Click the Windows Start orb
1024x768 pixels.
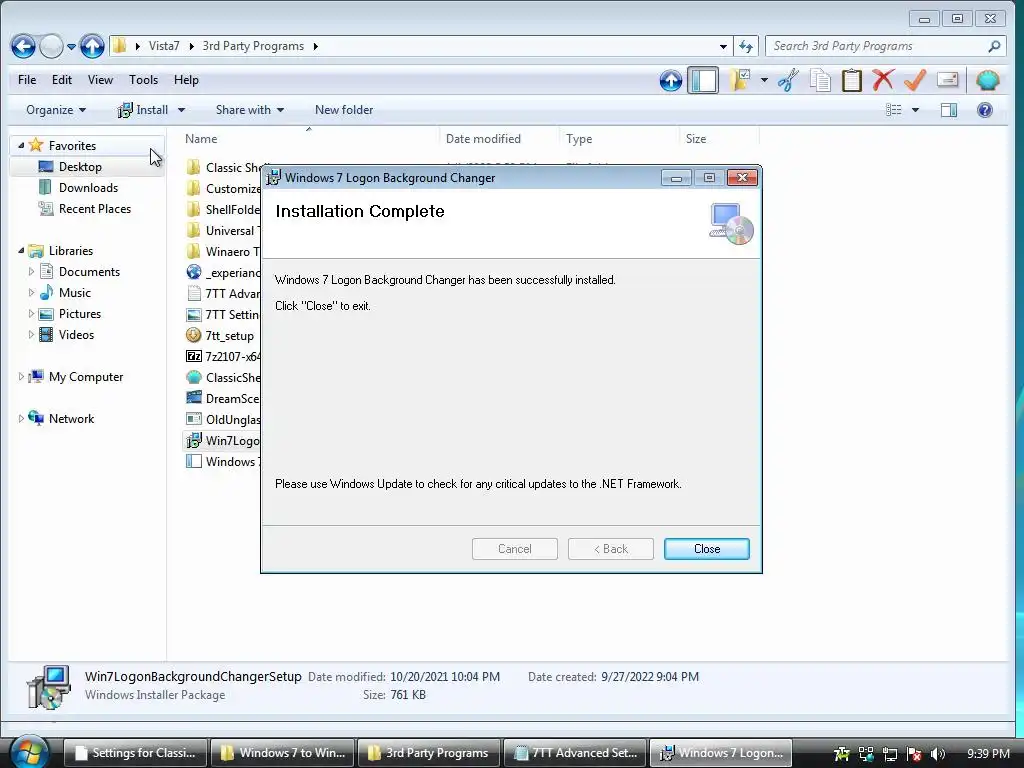(x=28, y=751)
